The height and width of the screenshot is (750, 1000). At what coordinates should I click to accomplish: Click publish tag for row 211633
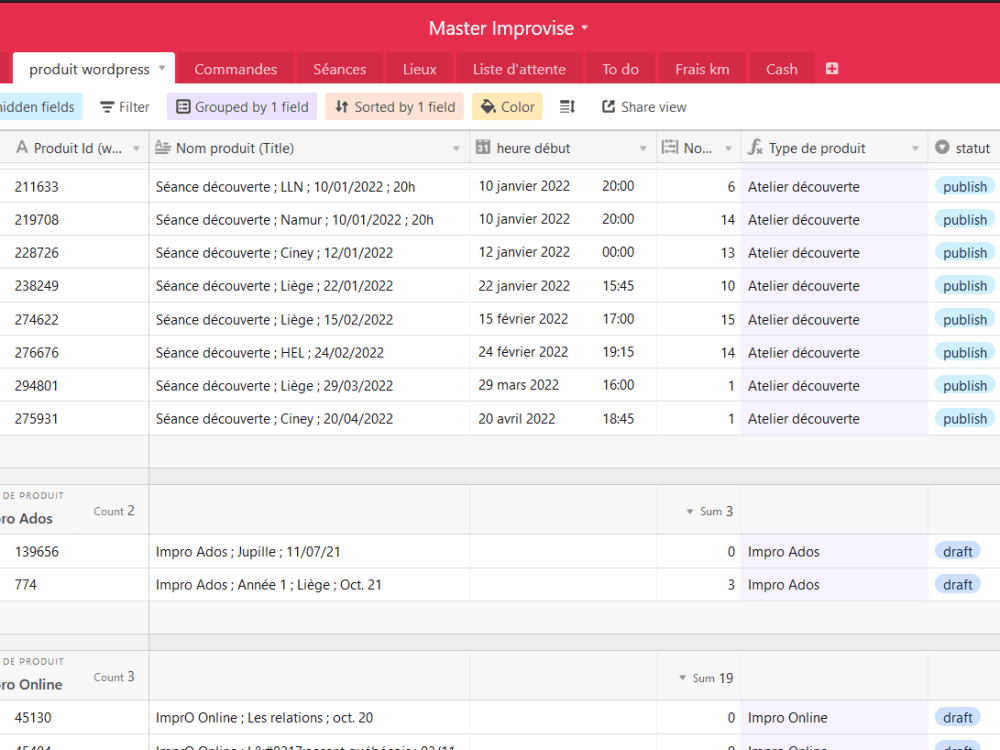pos(964,187)
